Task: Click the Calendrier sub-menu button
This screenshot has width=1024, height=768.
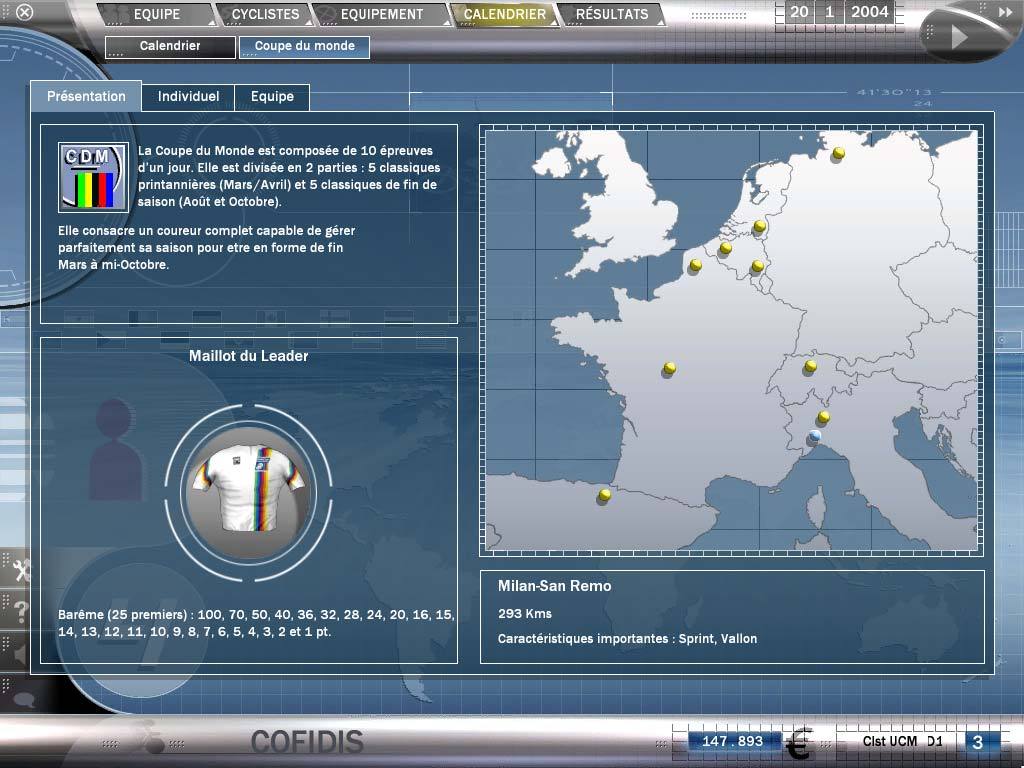Action: pos(170,47)
